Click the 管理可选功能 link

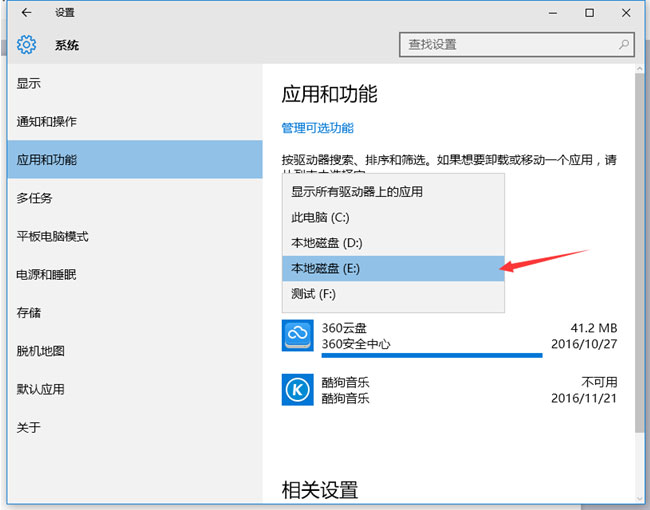(x=318, y=128)
